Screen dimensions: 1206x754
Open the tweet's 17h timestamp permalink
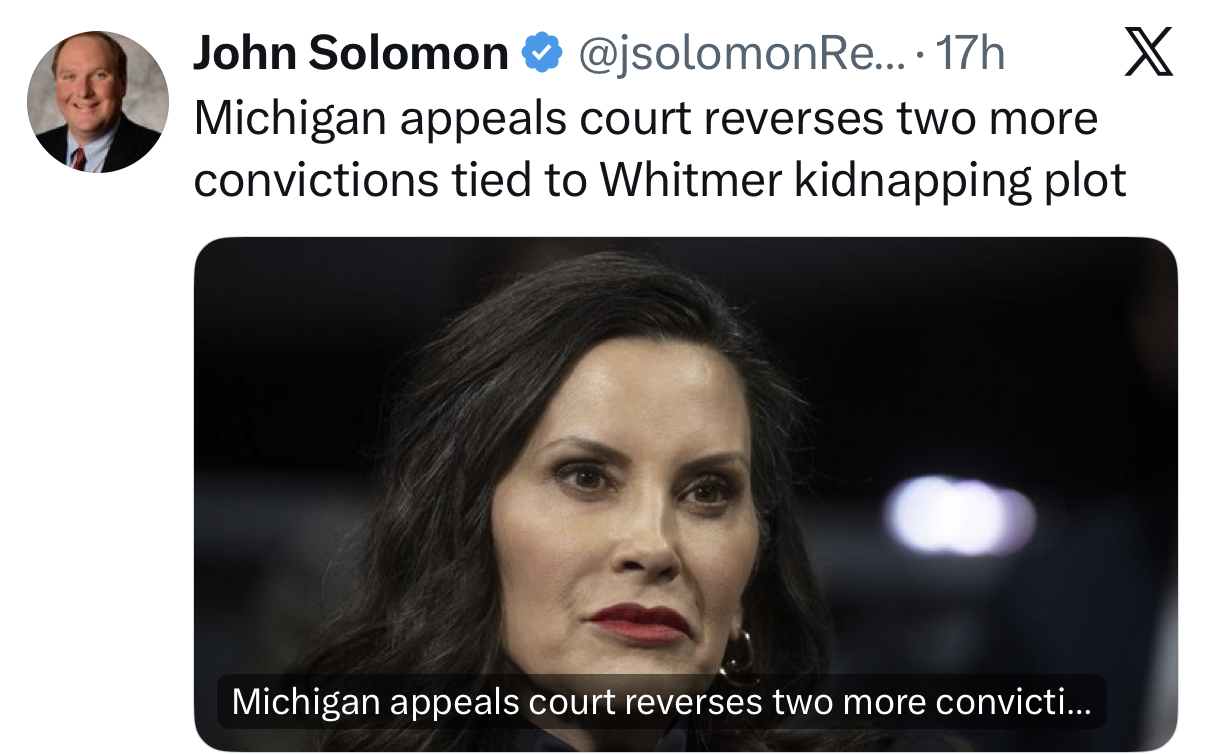[968, 54]
